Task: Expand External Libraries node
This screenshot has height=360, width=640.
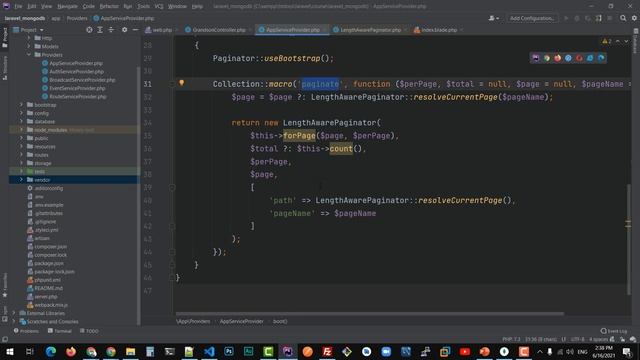Action: pyautogui.click(x=14, y=313)
